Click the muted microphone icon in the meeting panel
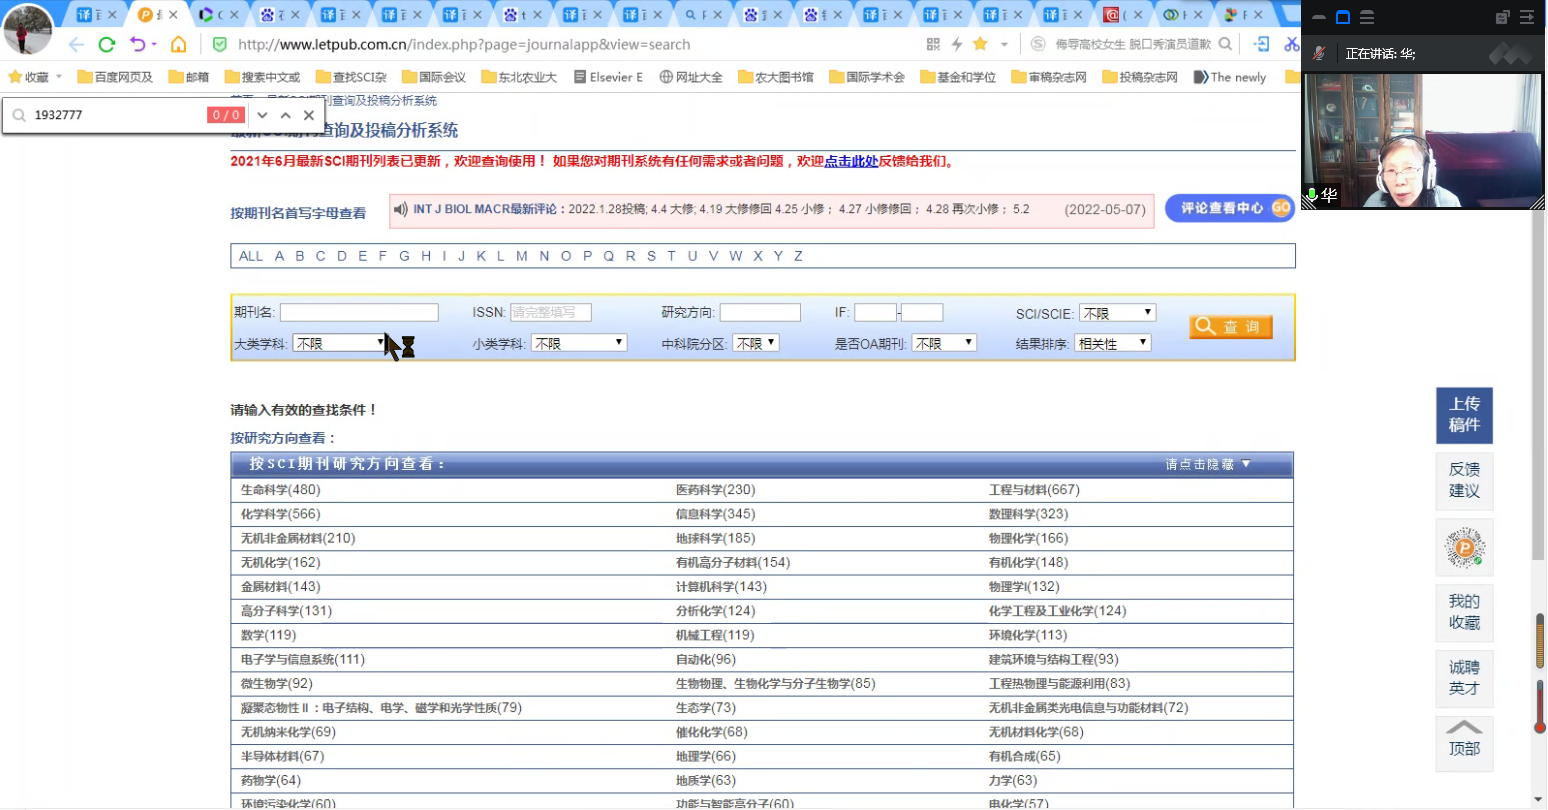The image size is (1548, 810). 1319,53
